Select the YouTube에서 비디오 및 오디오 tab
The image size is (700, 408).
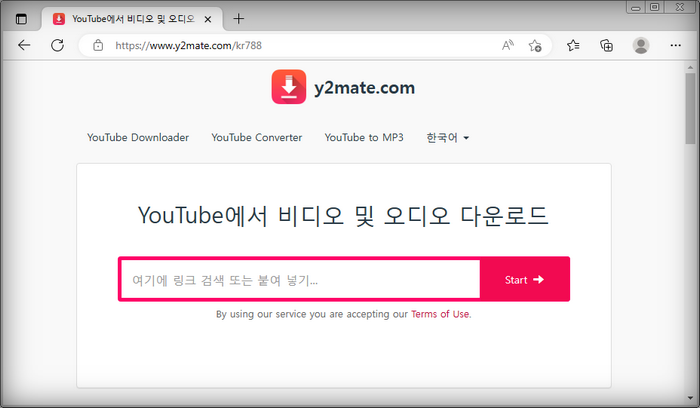point(133,19)
